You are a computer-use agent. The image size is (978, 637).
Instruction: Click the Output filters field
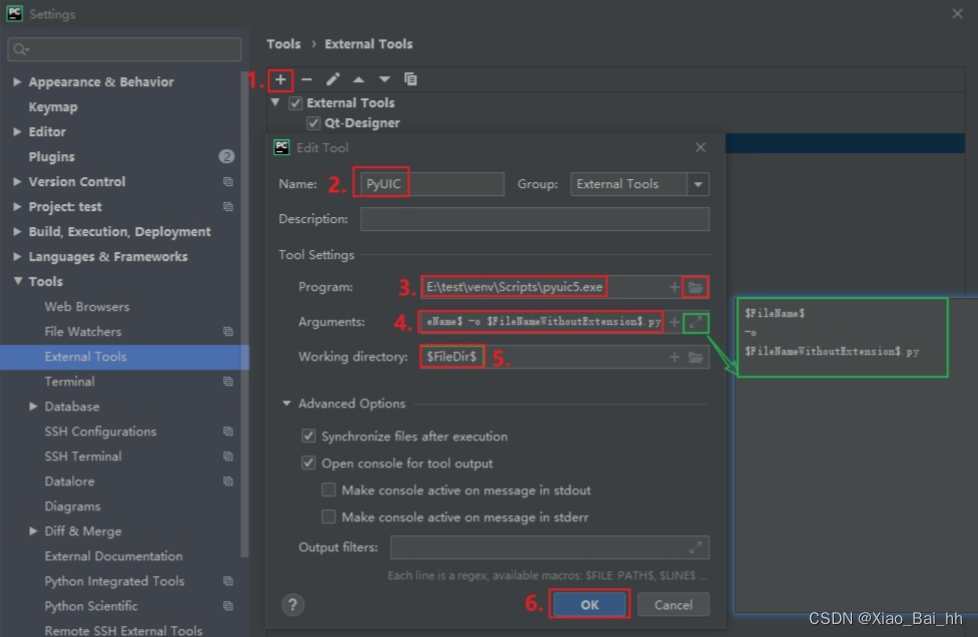(550, 547)
